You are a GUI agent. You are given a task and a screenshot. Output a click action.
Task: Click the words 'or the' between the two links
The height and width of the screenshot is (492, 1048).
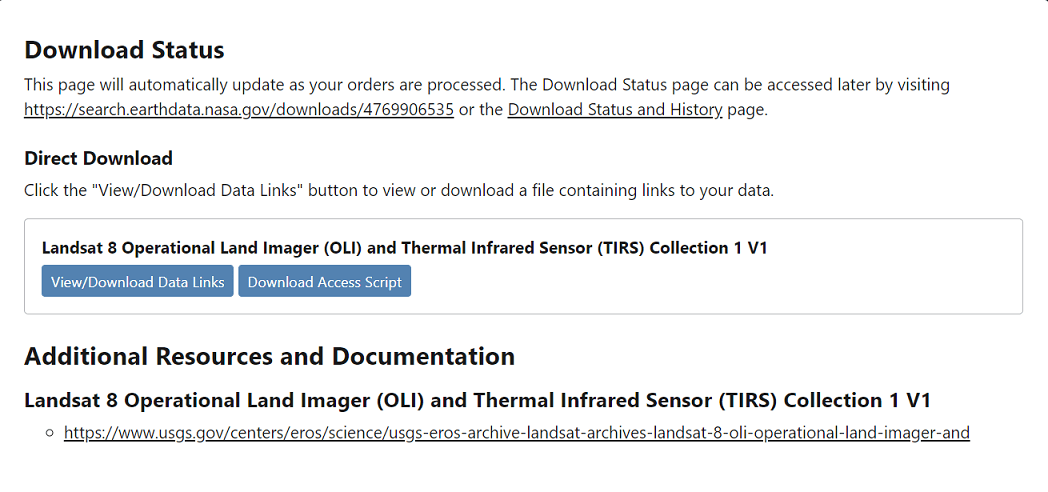[x=481, y=110]
